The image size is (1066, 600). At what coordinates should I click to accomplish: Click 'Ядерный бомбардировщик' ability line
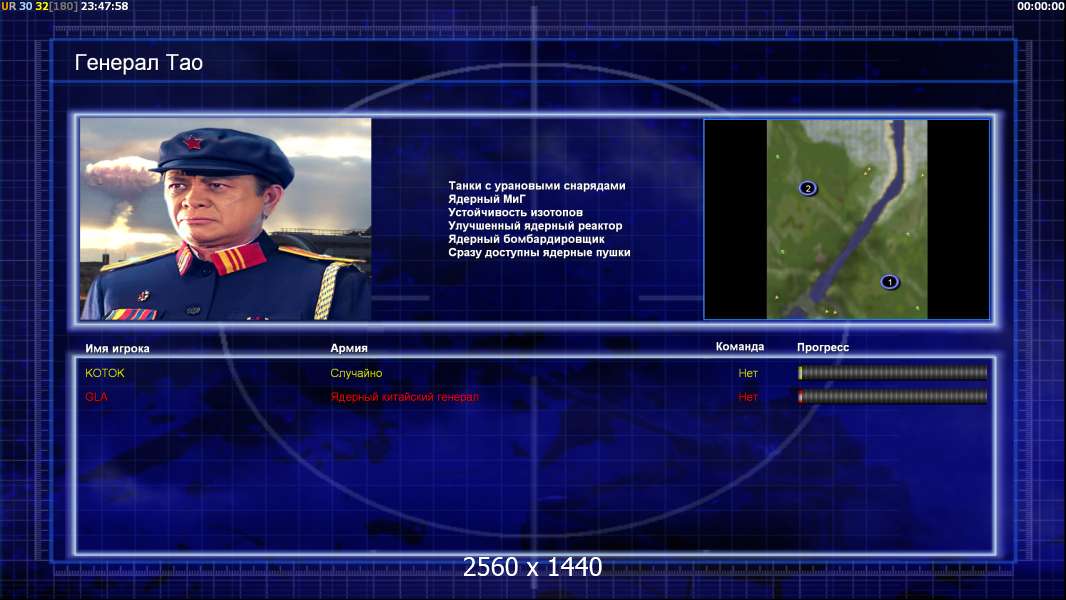pos(526,239)
